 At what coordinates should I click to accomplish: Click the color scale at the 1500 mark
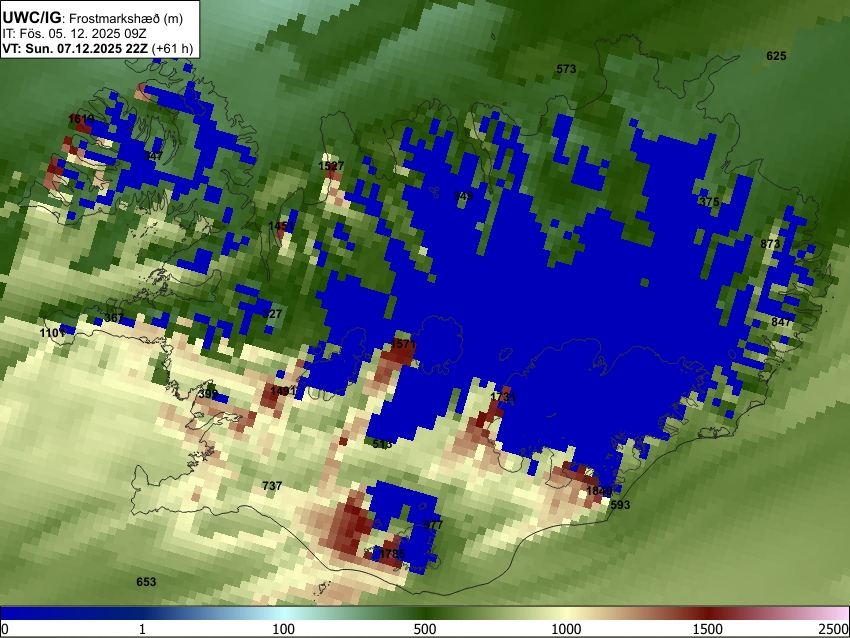pos(708,629)
